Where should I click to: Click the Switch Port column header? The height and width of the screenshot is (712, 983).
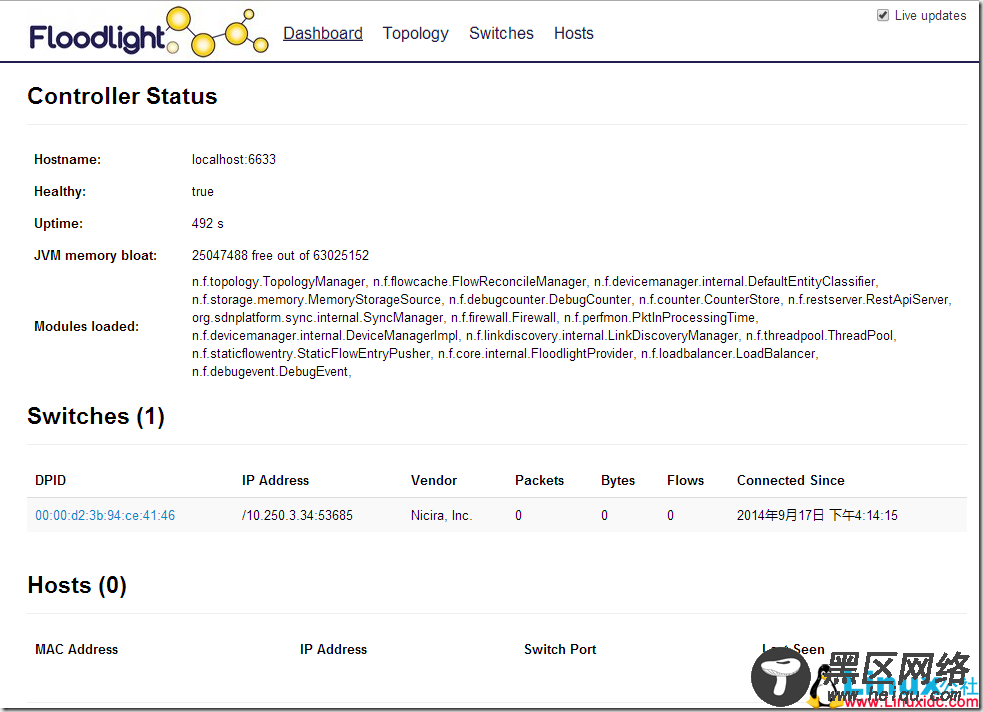click(x=560, y=649)
